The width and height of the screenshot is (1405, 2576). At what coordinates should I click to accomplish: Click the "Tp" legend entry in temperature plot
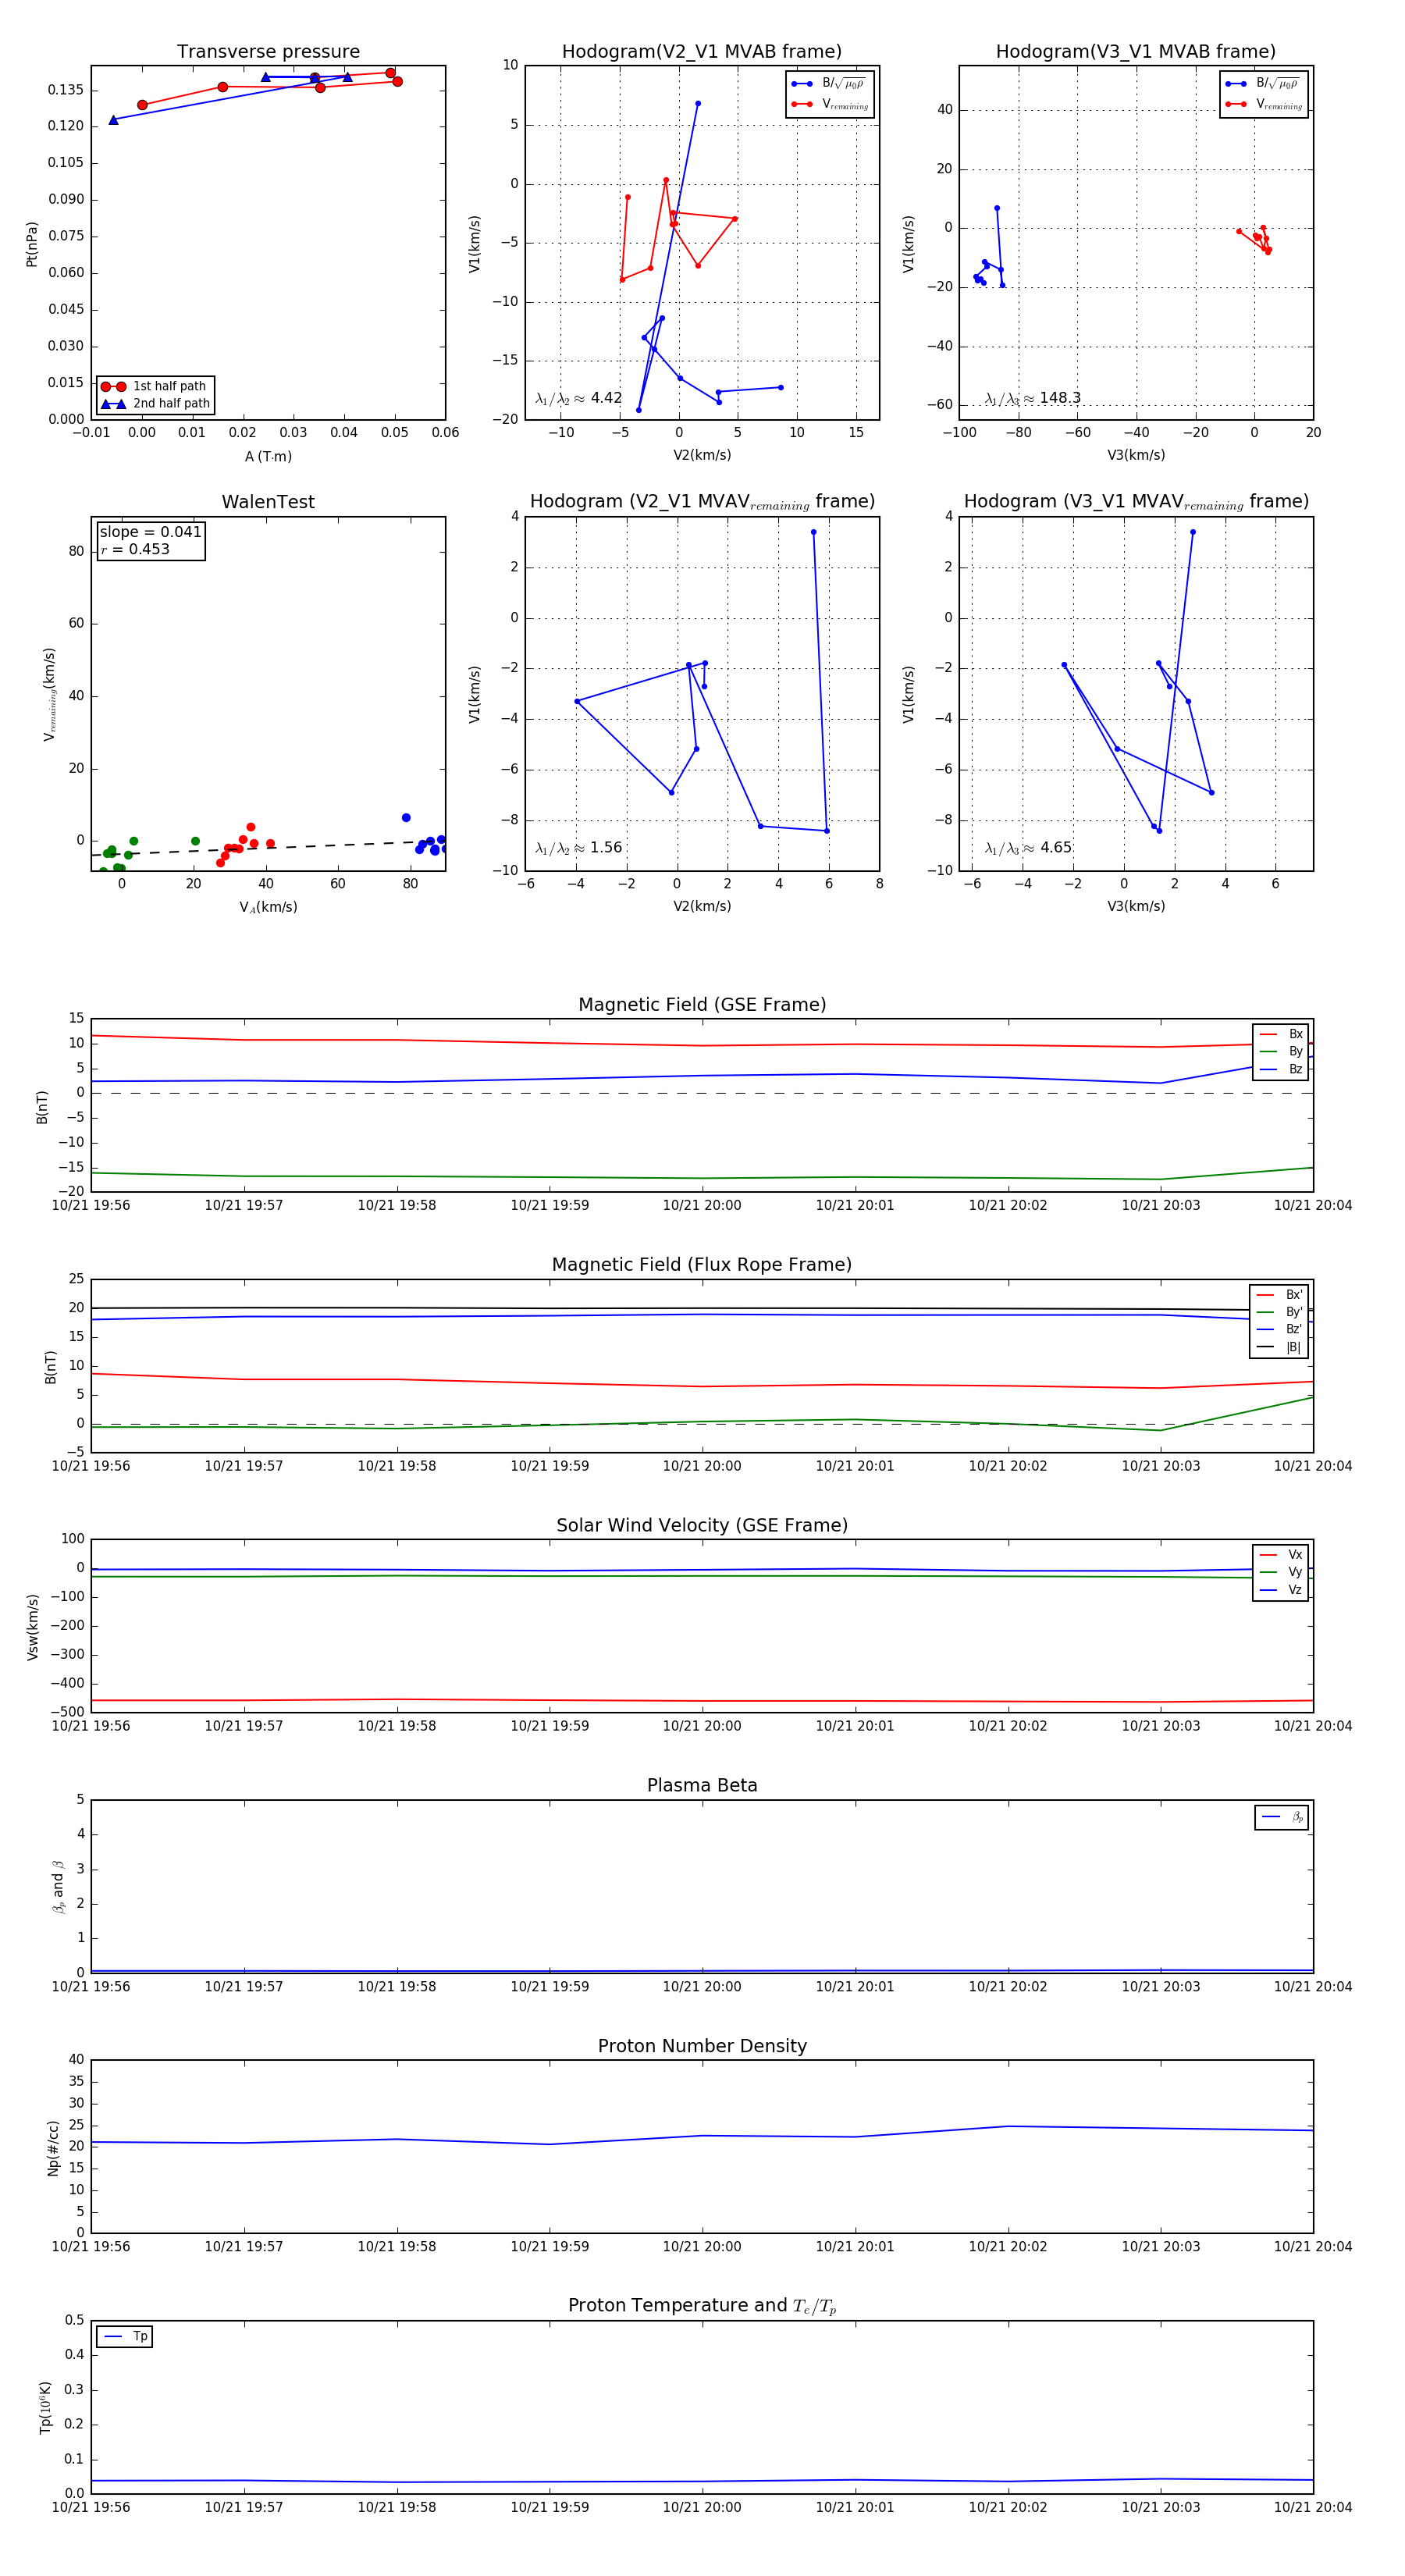(125, 2337)
